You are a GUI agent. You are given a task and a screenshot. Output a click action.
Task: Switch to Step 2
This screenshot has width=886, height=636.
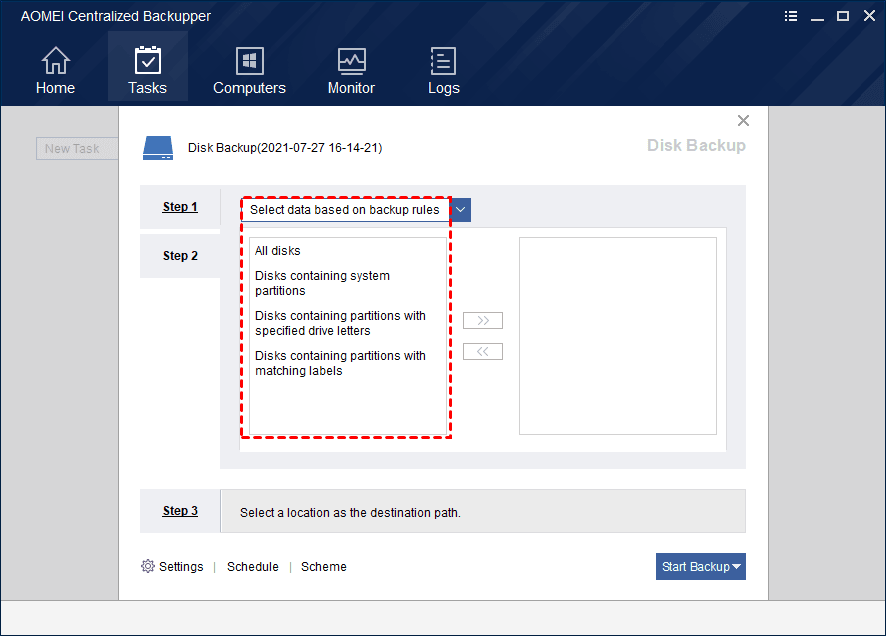click(x=180, y=256)
